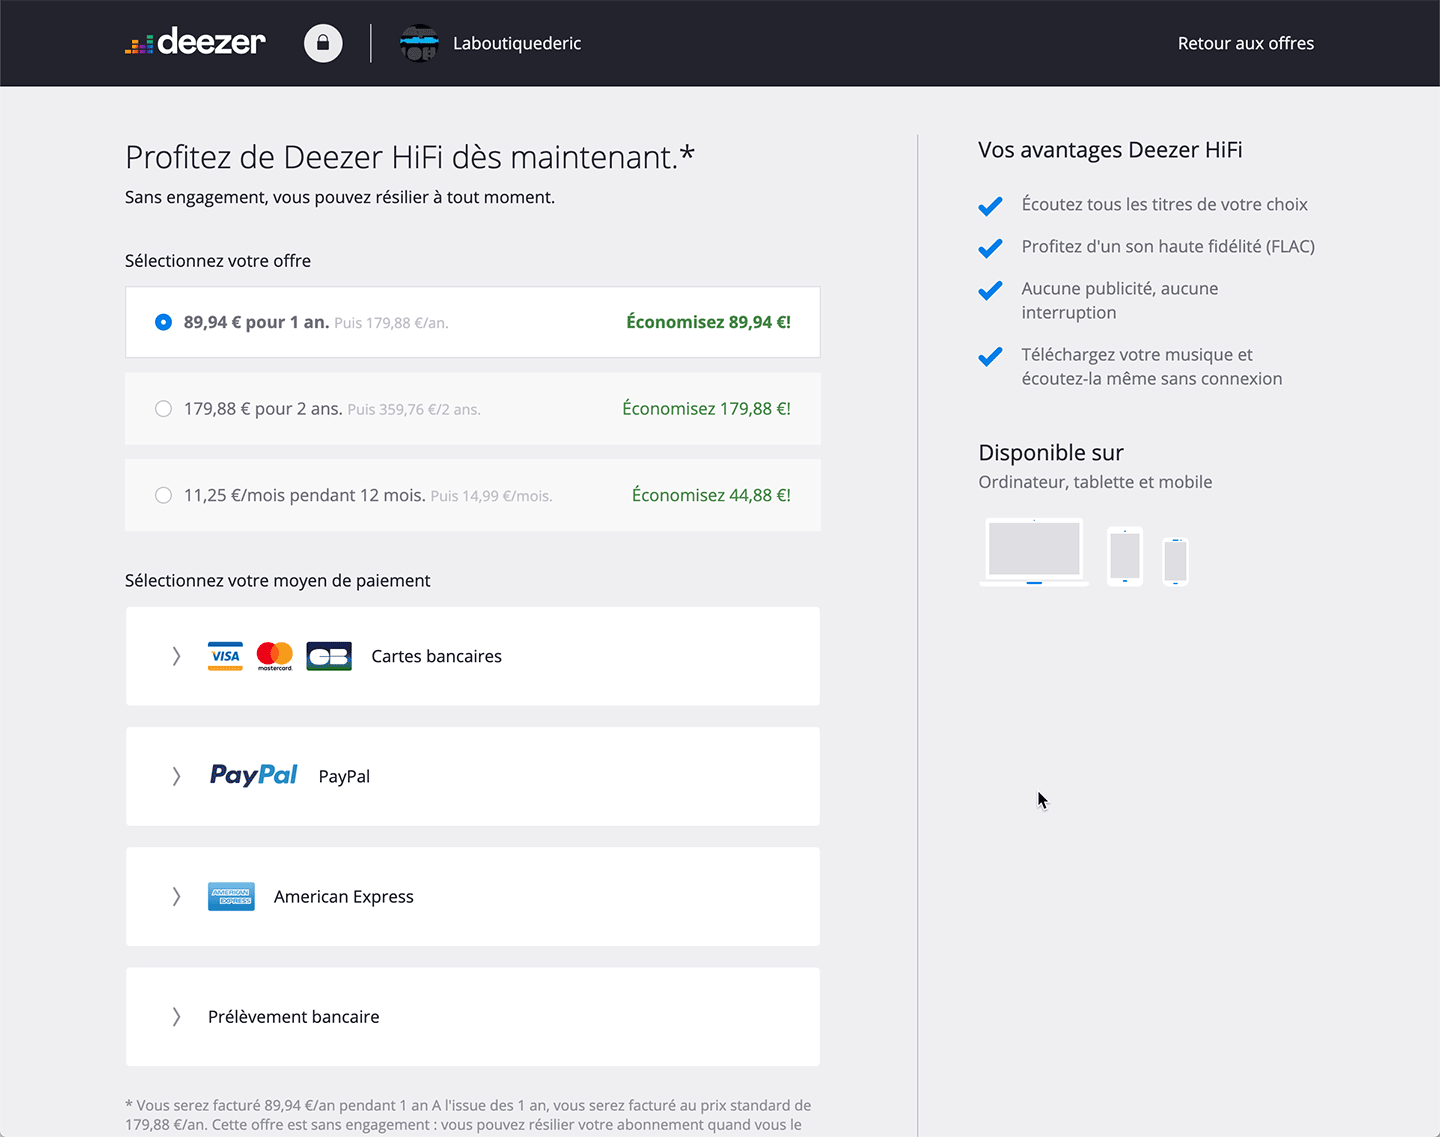Viewport: 1440px width, 1137px height.
Task: Choose the PayPal text label
Action: (344, 776)
